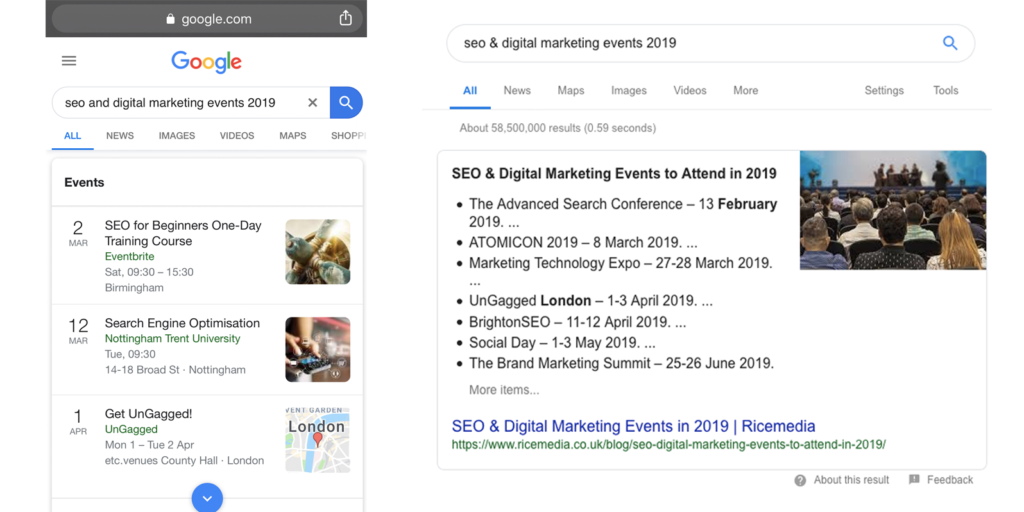Switch to desktop Videos tab
The width and height of the screenshot is (1024, 512).
pos(690,91)
